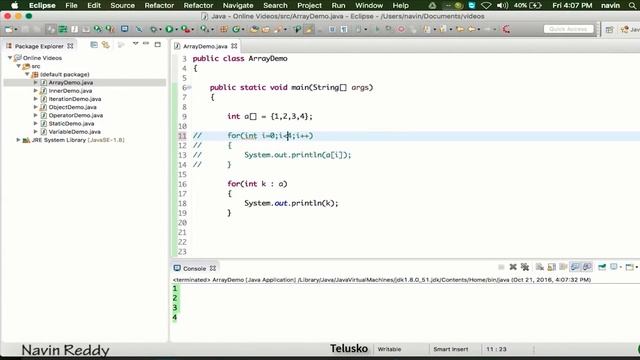Click the Wi-Fi icon in macOS menu bar

click(x=486, y=5)
